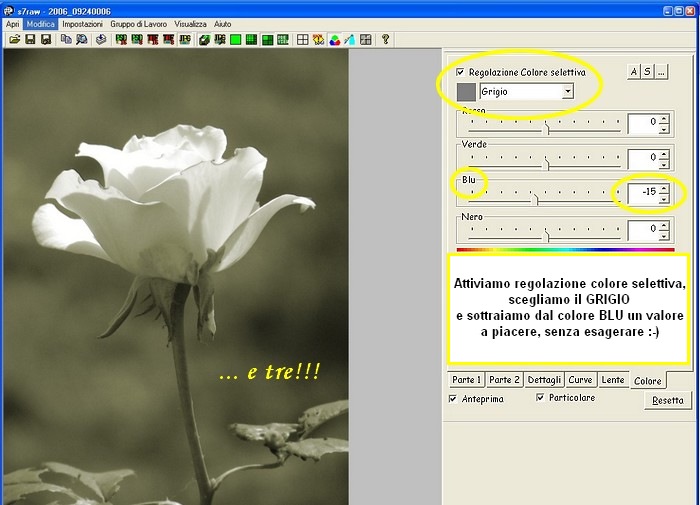Click the open folder toolbar icon
Viewport: 700px width, 505px height.
14,40
